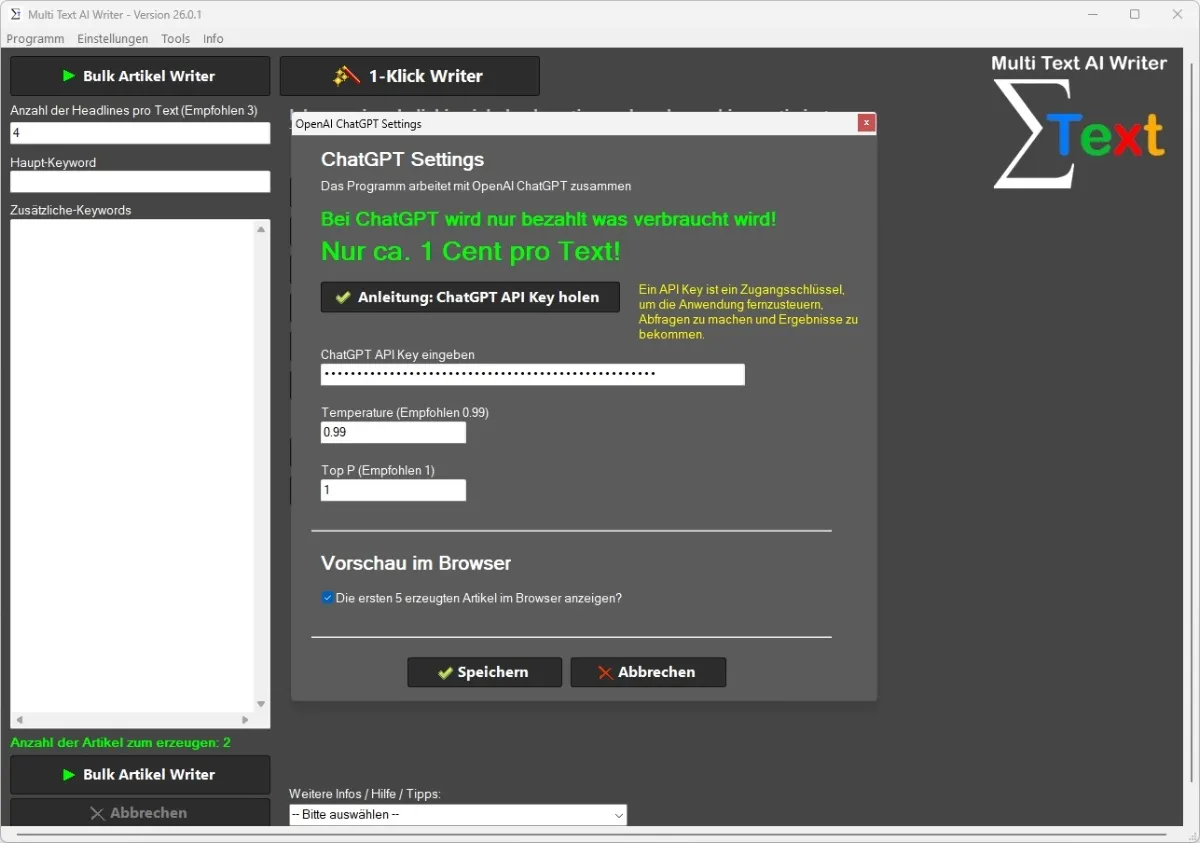Click the keywords list scroll up arrow
This screenshot has width=1200, height=843.
pyautogui.click(x=262, y=229)
